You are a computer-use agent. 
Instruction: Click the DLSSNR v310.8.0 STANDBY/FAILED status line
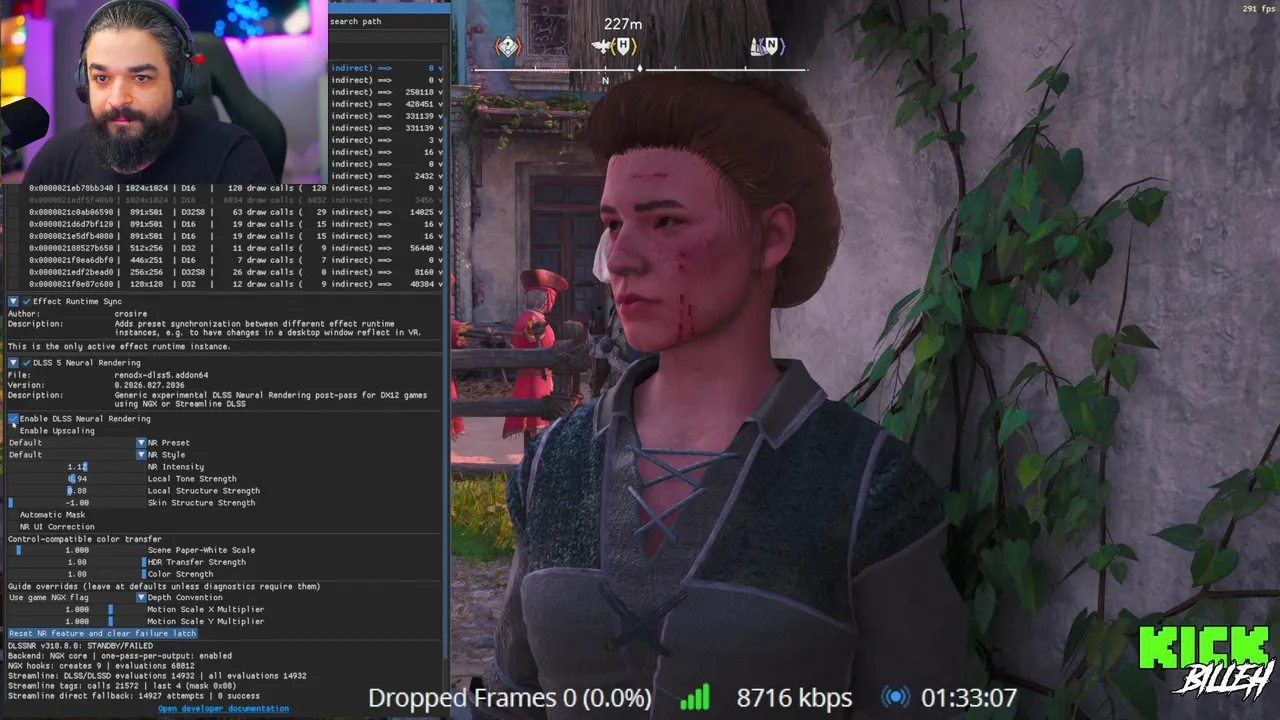click(81, 646)
